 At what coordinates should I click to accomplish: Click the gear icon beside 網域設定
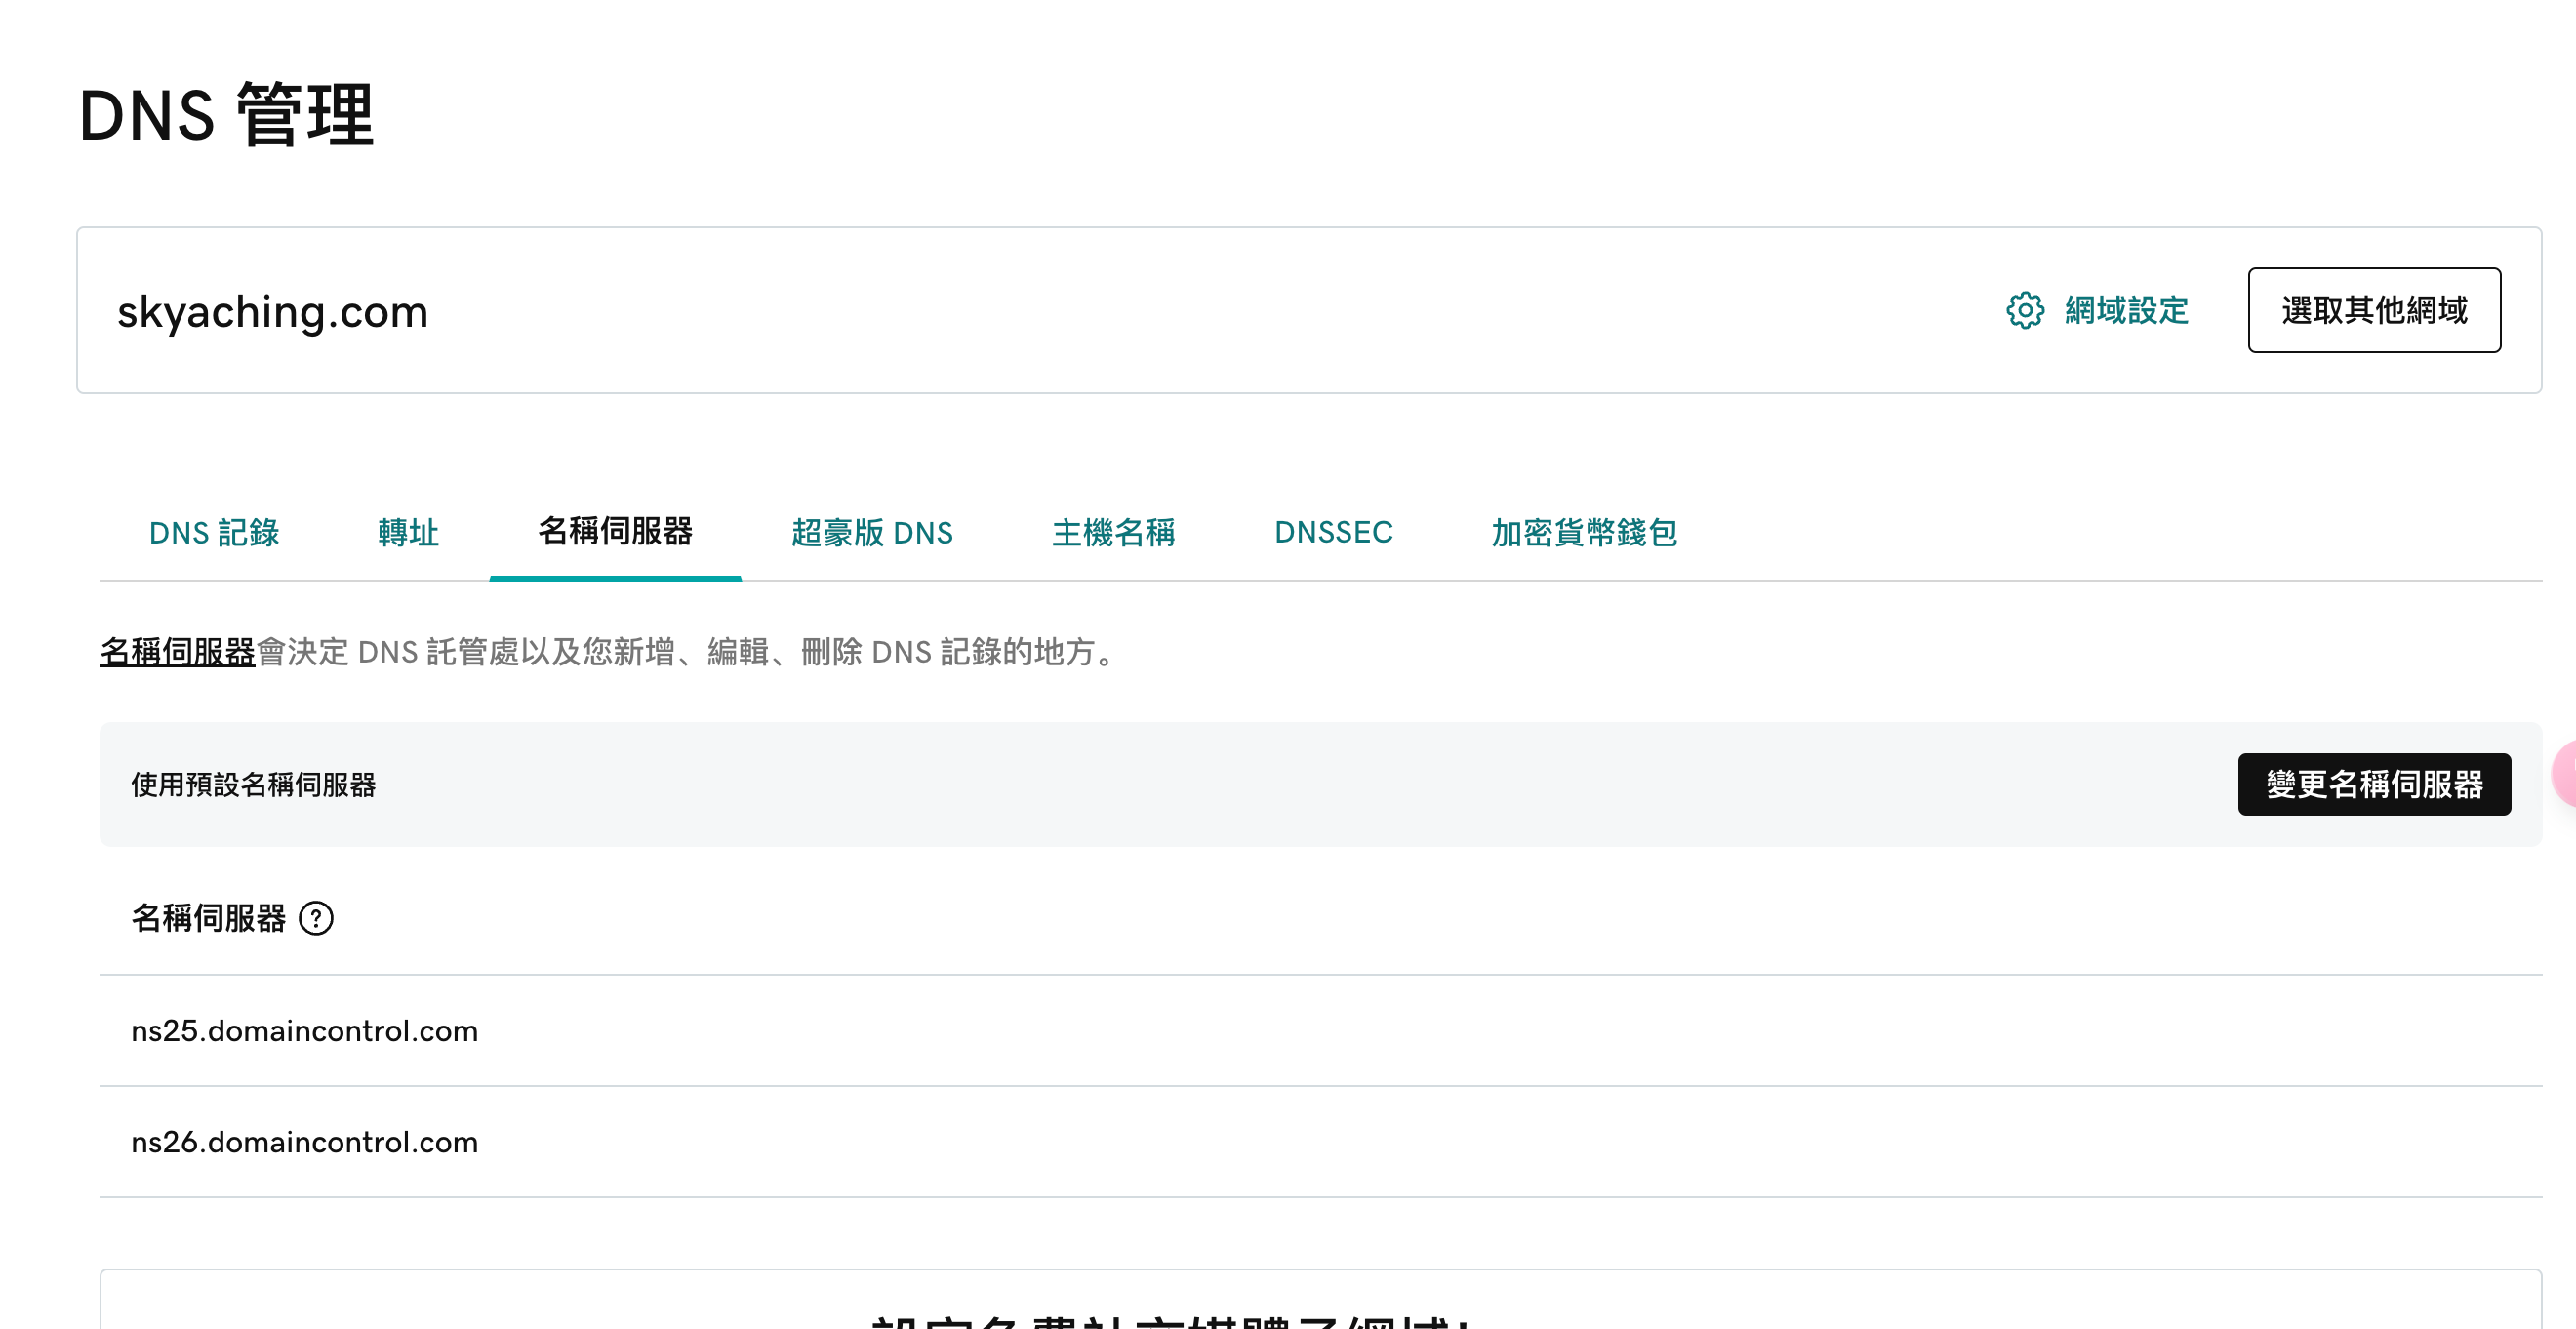click(2024, 310)
